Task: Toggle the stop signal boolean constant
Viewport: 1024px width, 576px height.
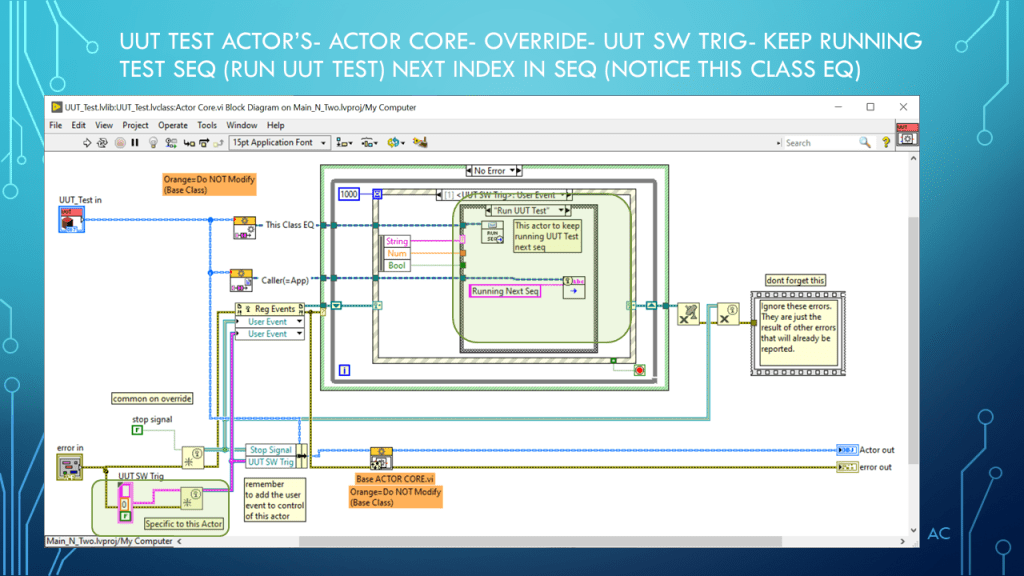Action: (x=137, y=430)
